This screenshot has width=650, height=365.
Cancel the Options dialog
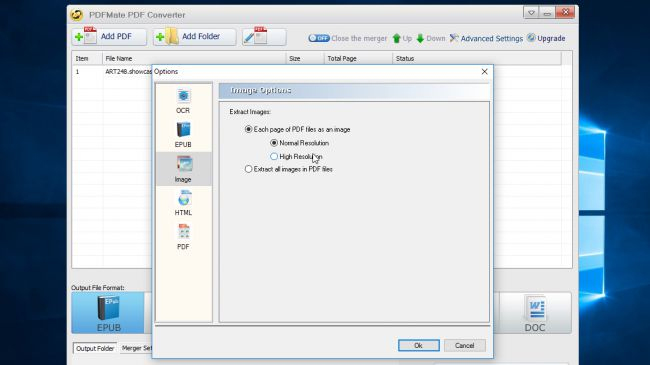pyautogui.click(x=464, y=346)
